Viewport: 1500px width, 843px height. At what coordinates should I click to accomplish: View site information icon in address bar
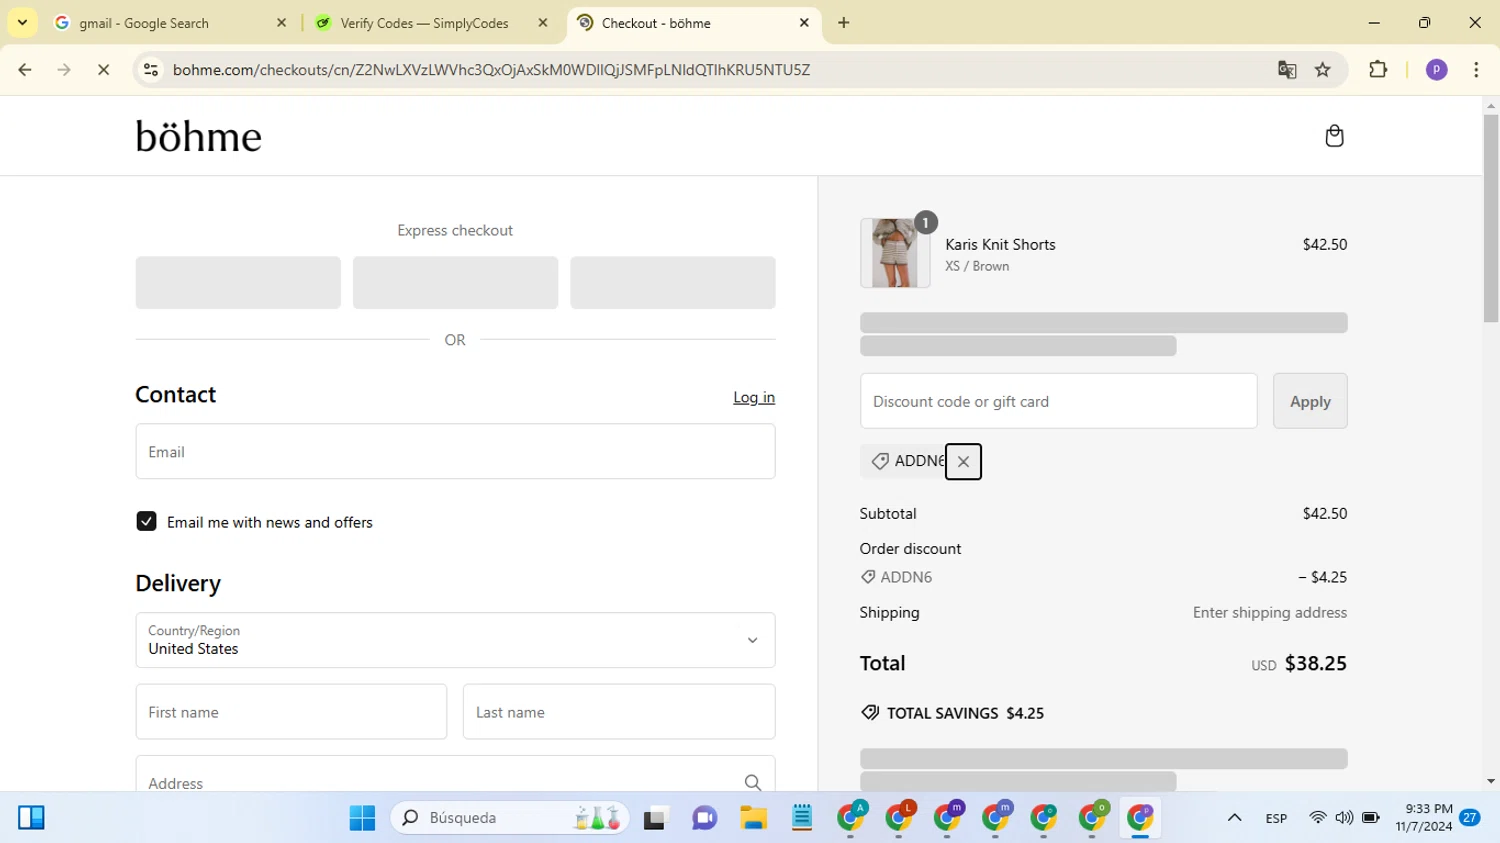(151, 70)
